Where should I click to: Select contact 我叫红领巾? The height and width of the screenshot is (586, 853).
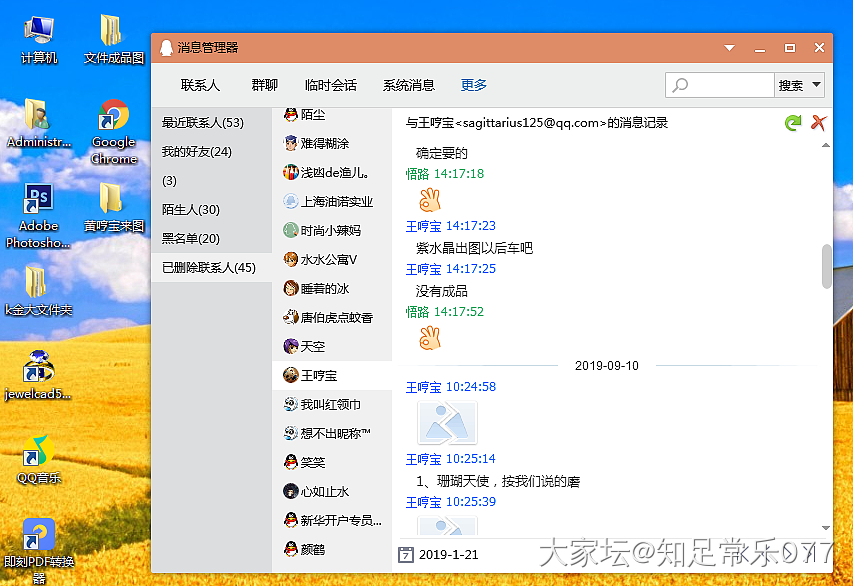click(x=332, y=404)
